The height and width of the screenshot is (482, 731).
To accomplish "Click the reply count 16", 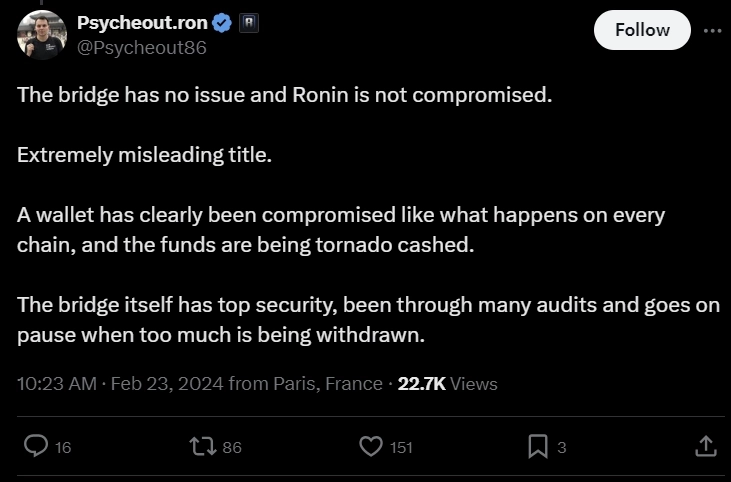I will point(63,447).
